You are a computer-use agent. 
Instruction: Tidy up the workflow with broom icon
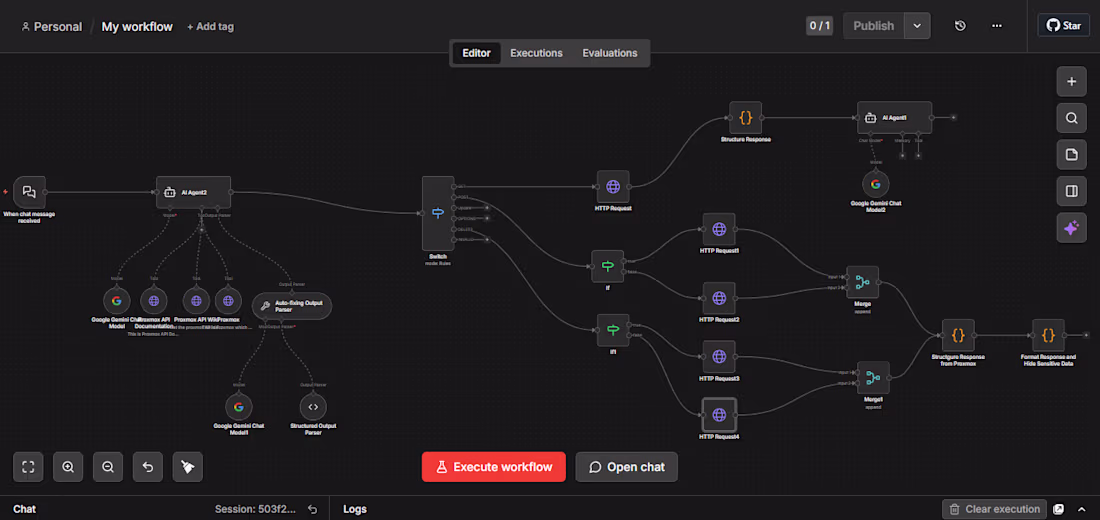tap(187, 467)
